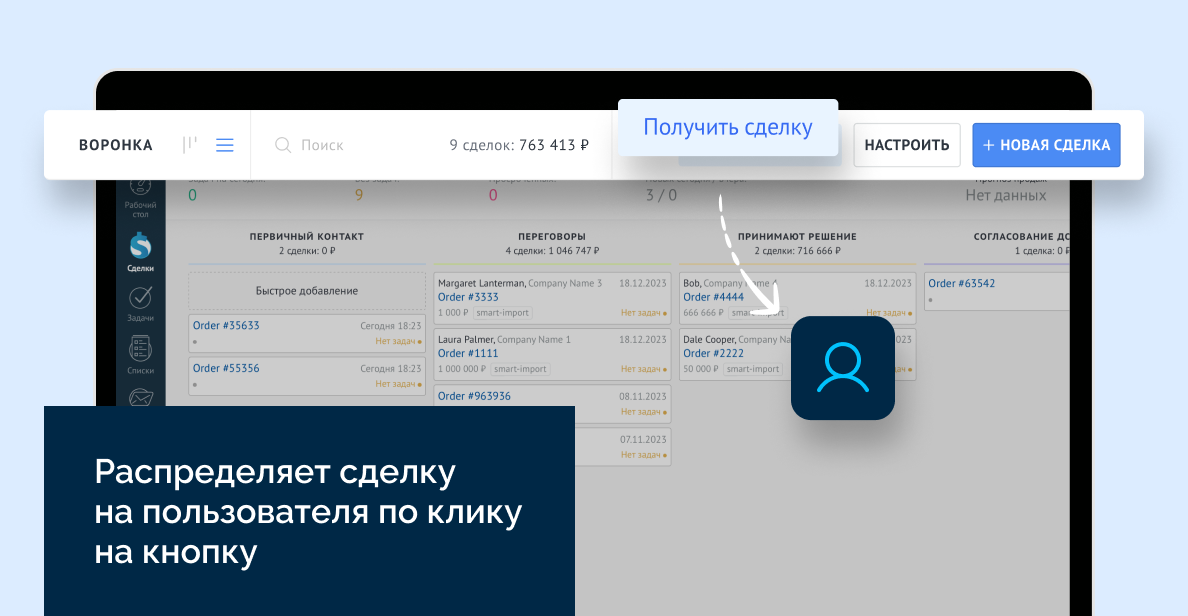The image size is (1188, 616).
Task: Click smart-import tag on Order #1111
Action: (520, 369)
